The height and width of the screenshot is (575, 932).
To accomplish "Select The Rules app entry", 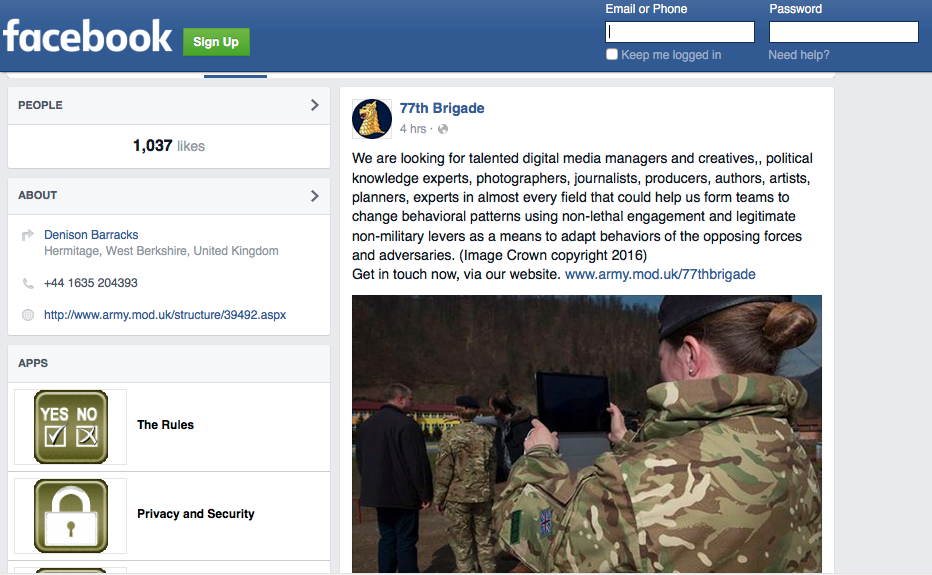I will tap(165, 425).
